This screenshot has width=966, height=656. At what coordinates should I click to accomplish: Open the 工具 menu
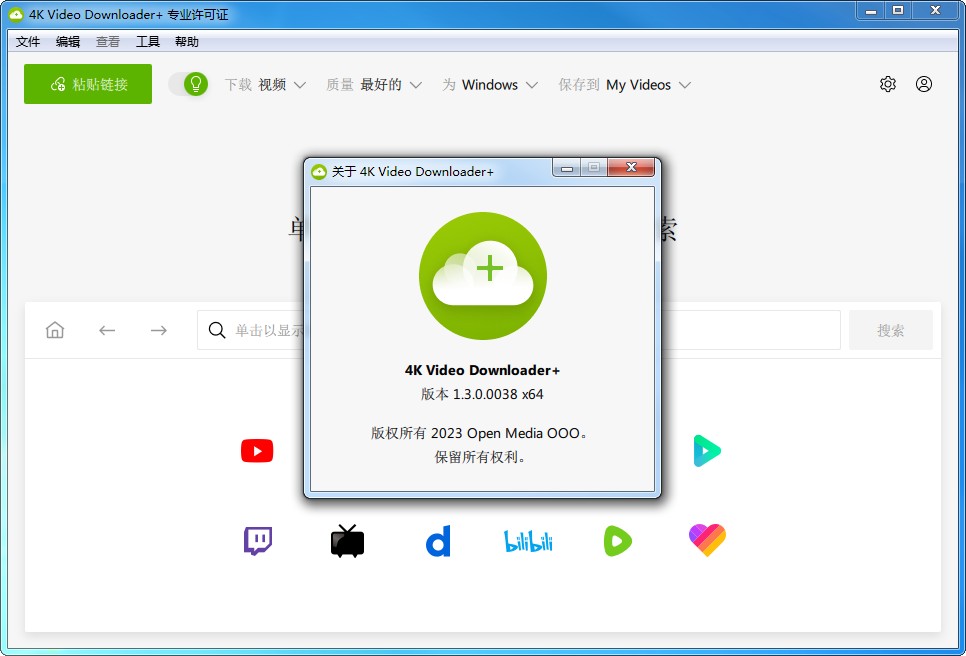(x=148, y=41)
